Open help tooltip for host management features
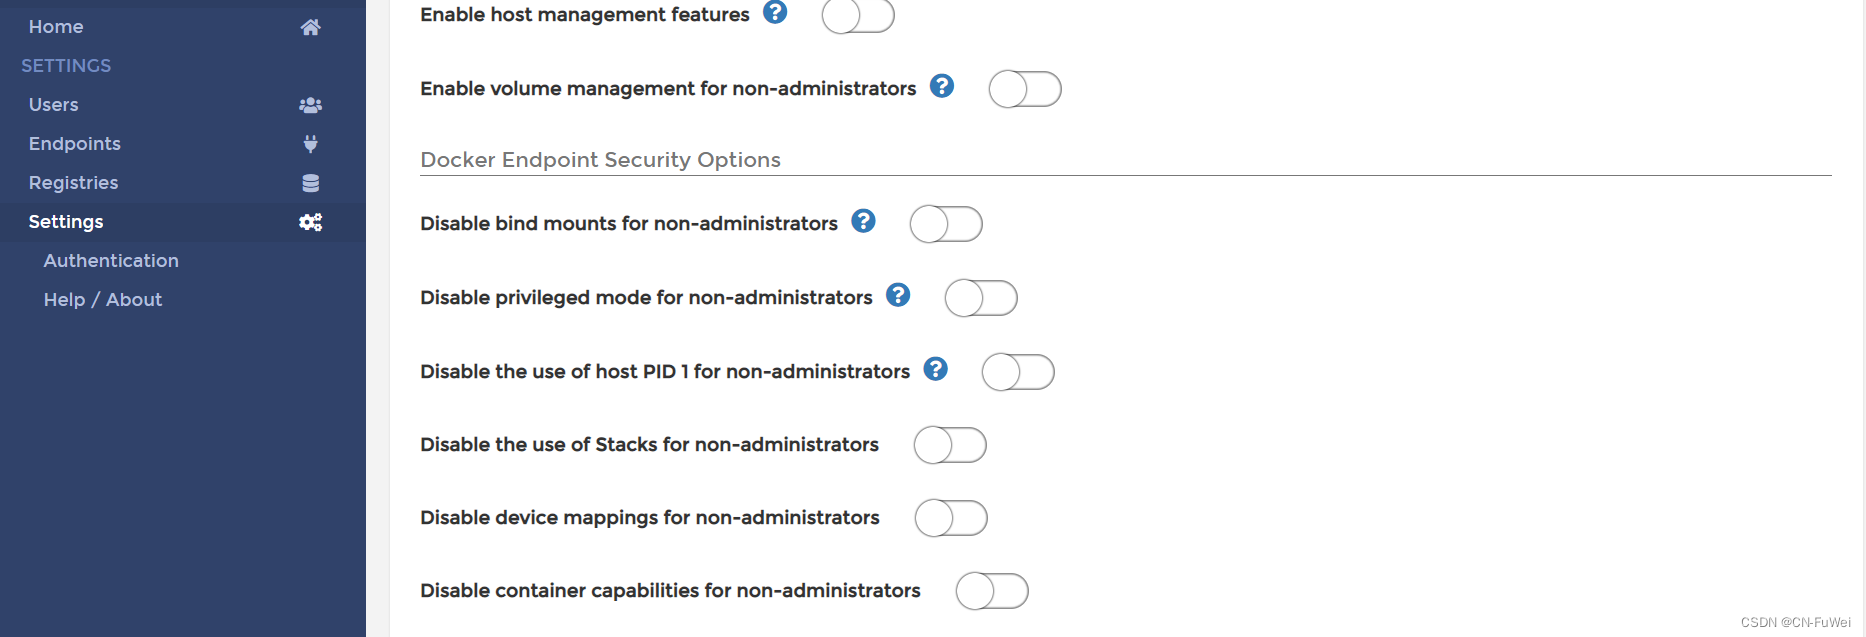This screenshot has height=637, width=1866. coord(775,12)
